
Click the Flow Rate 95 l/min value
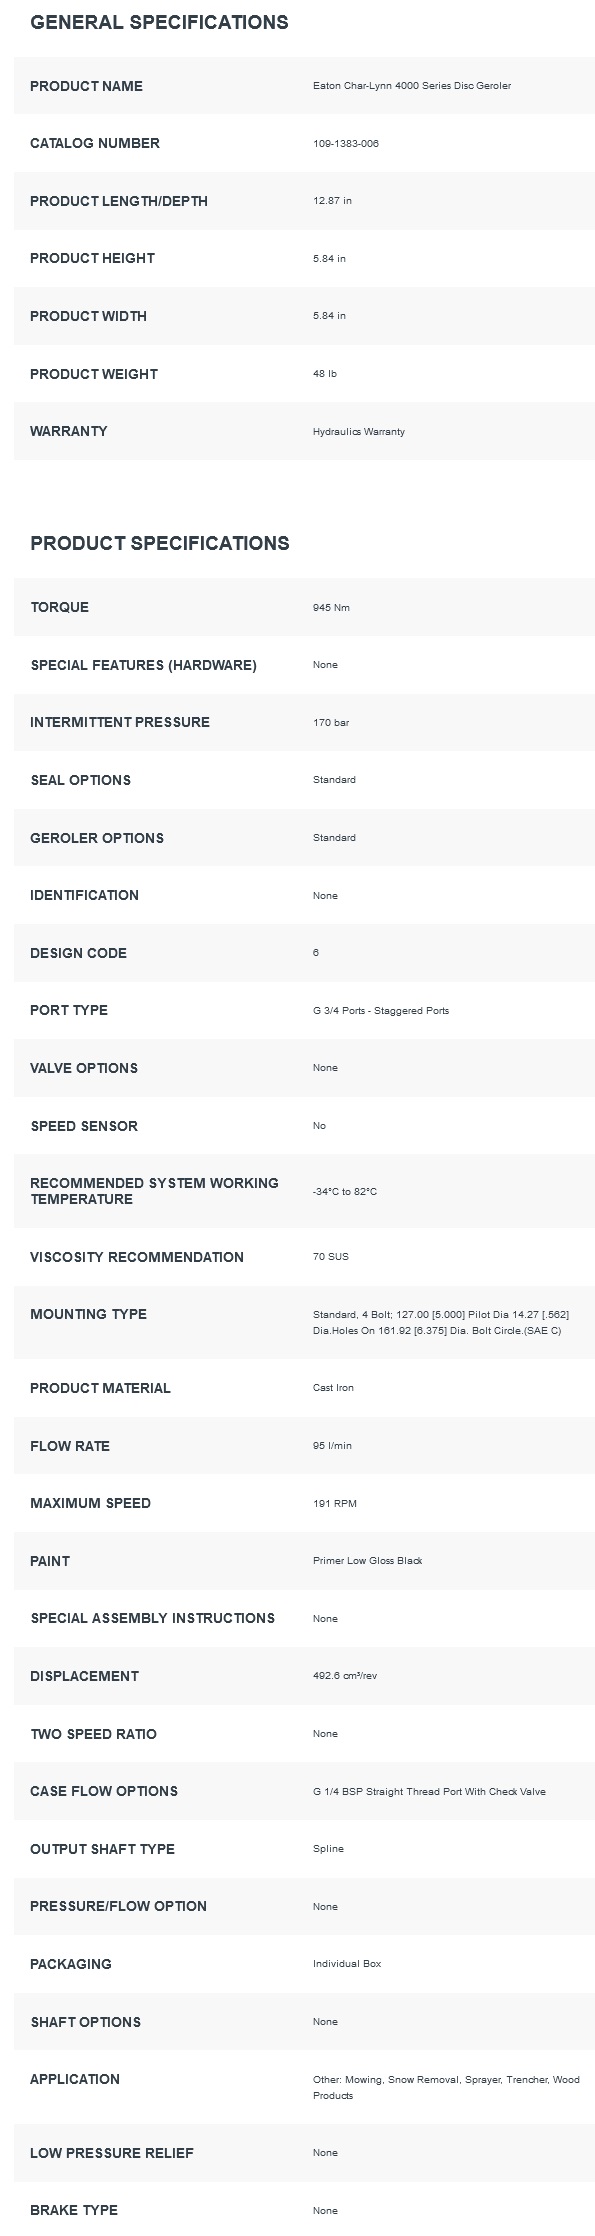click(x=332, y=1446)
